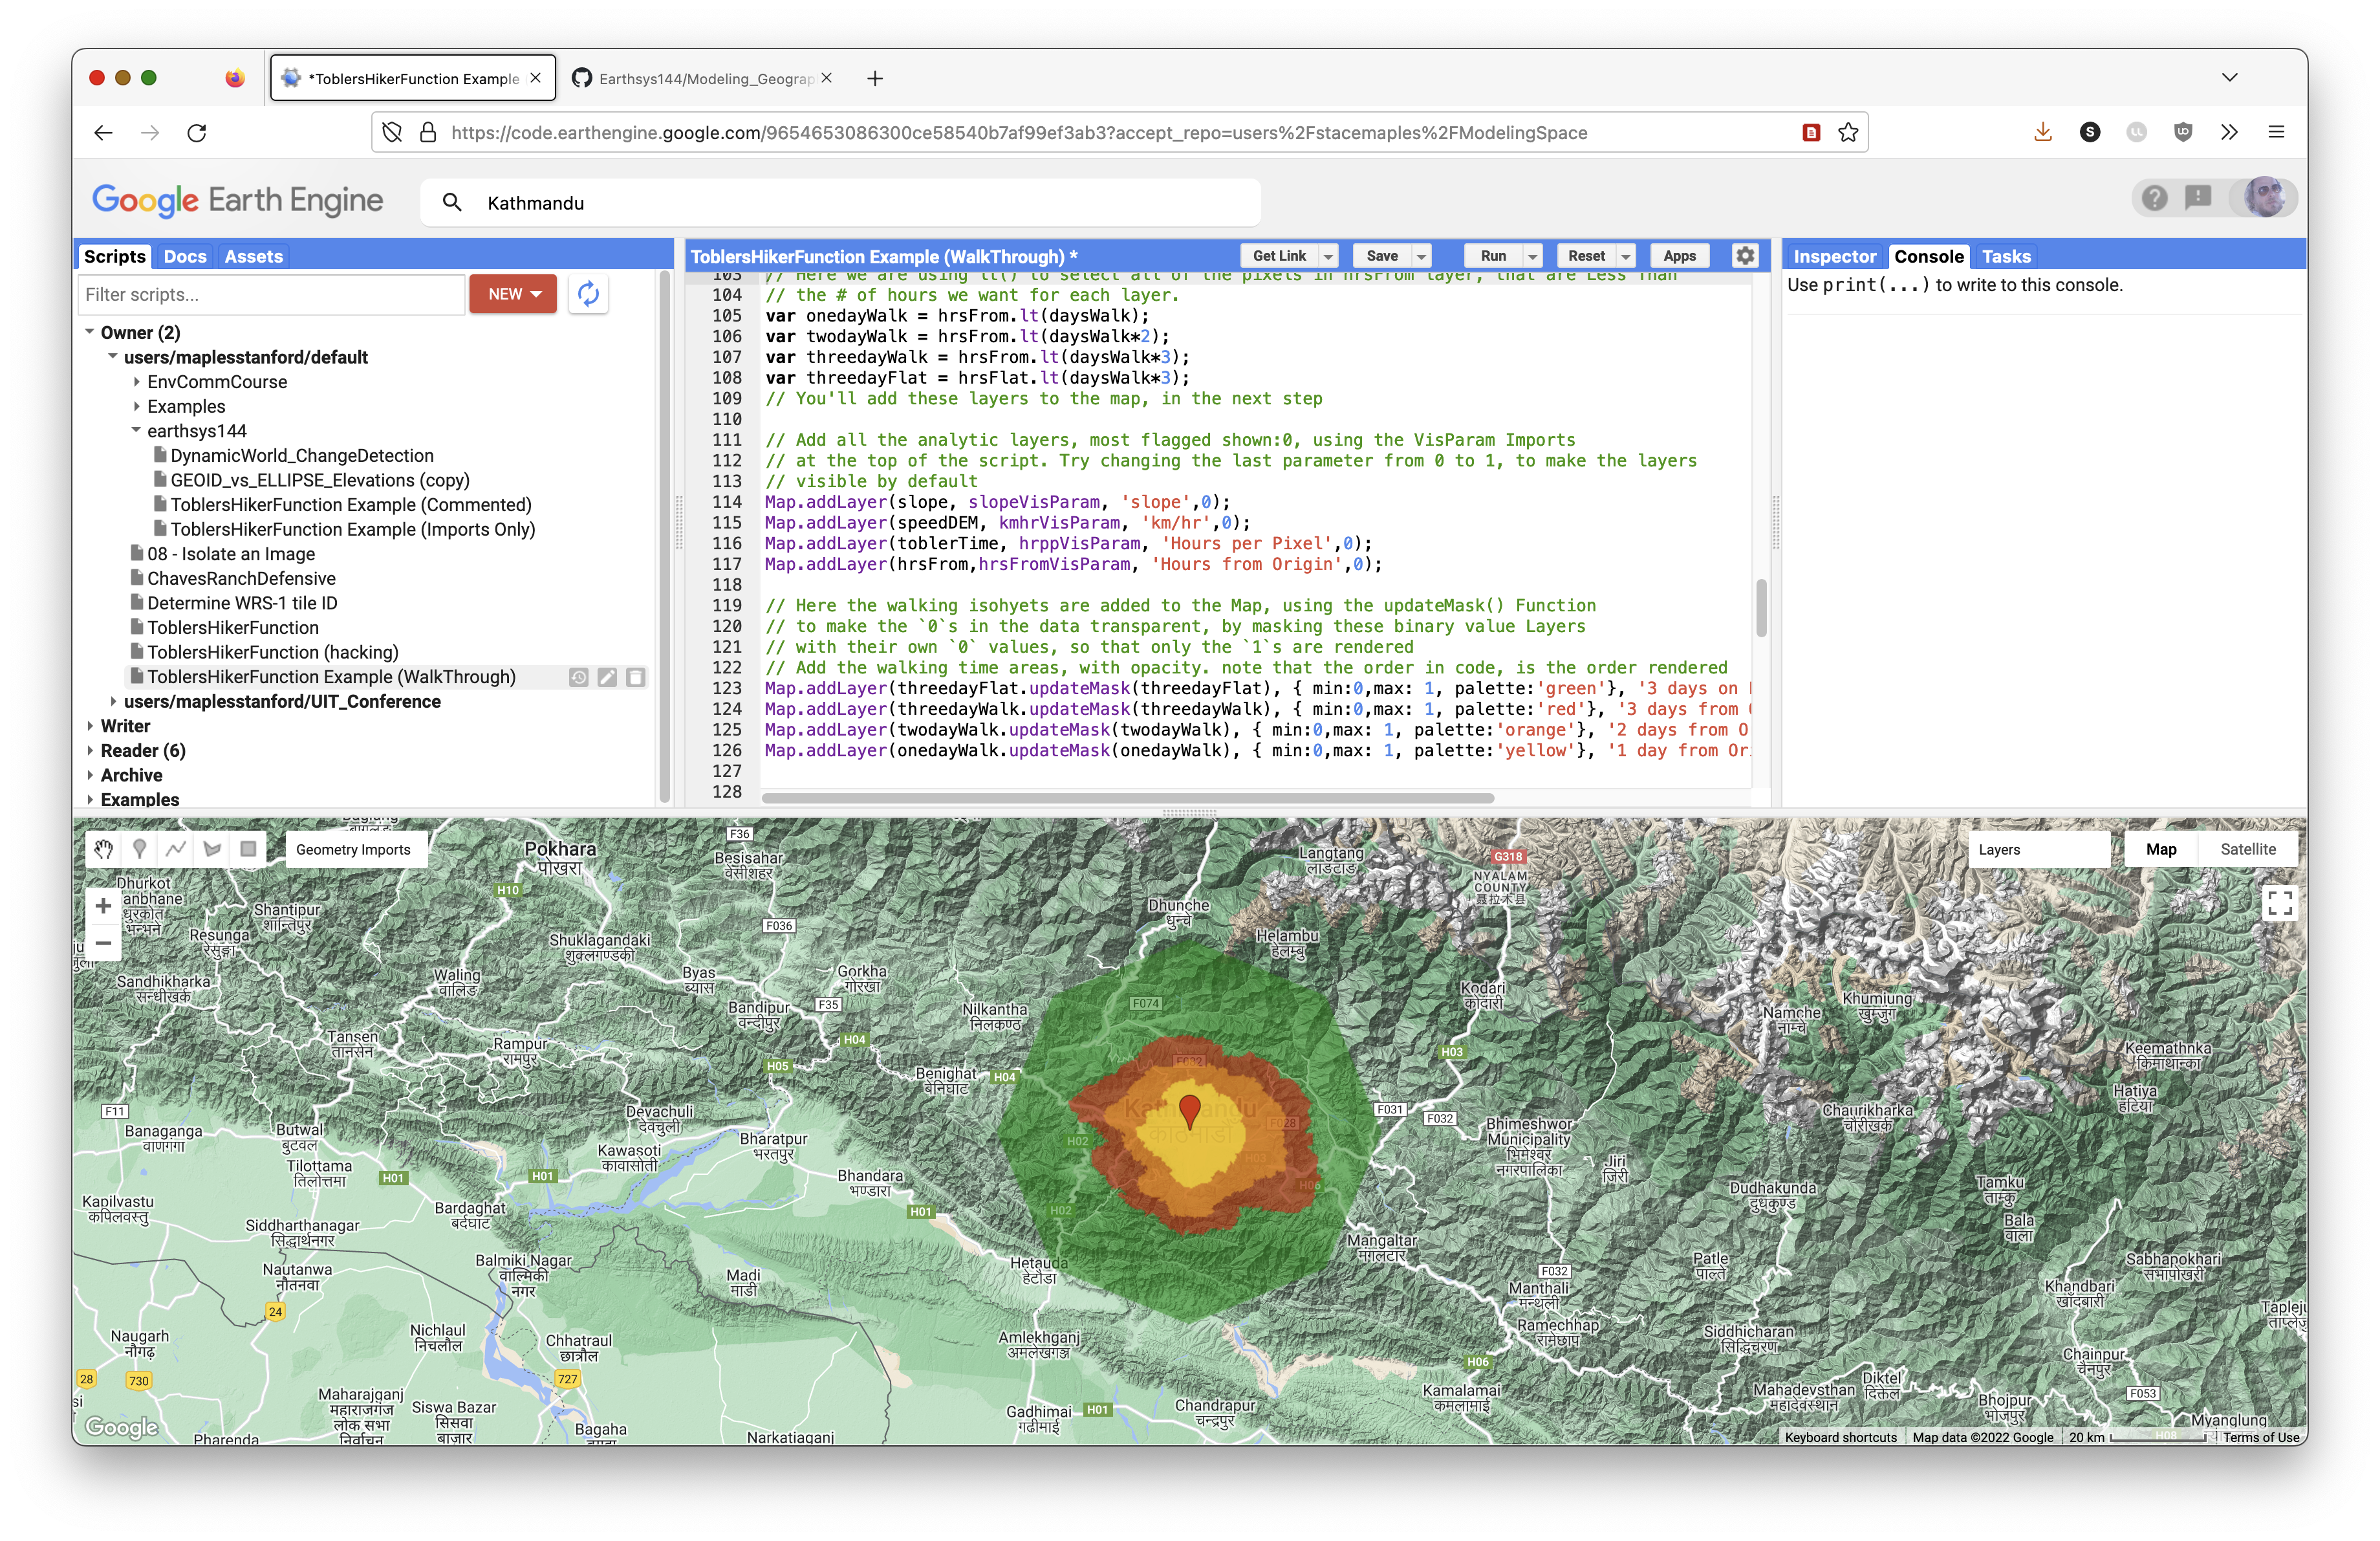Open the Firefox downloads panel
This screenshot has width=2380, height=1541.
tap(2043, 132)
